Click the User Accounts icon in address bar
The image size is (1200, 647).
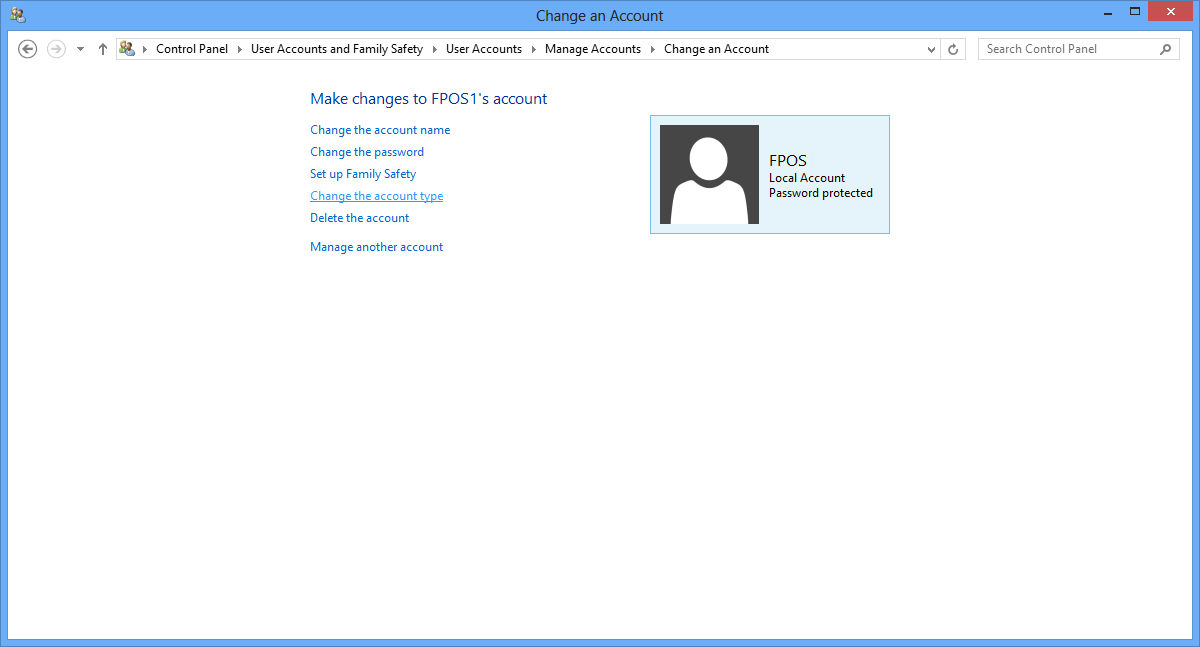[127, 48]
